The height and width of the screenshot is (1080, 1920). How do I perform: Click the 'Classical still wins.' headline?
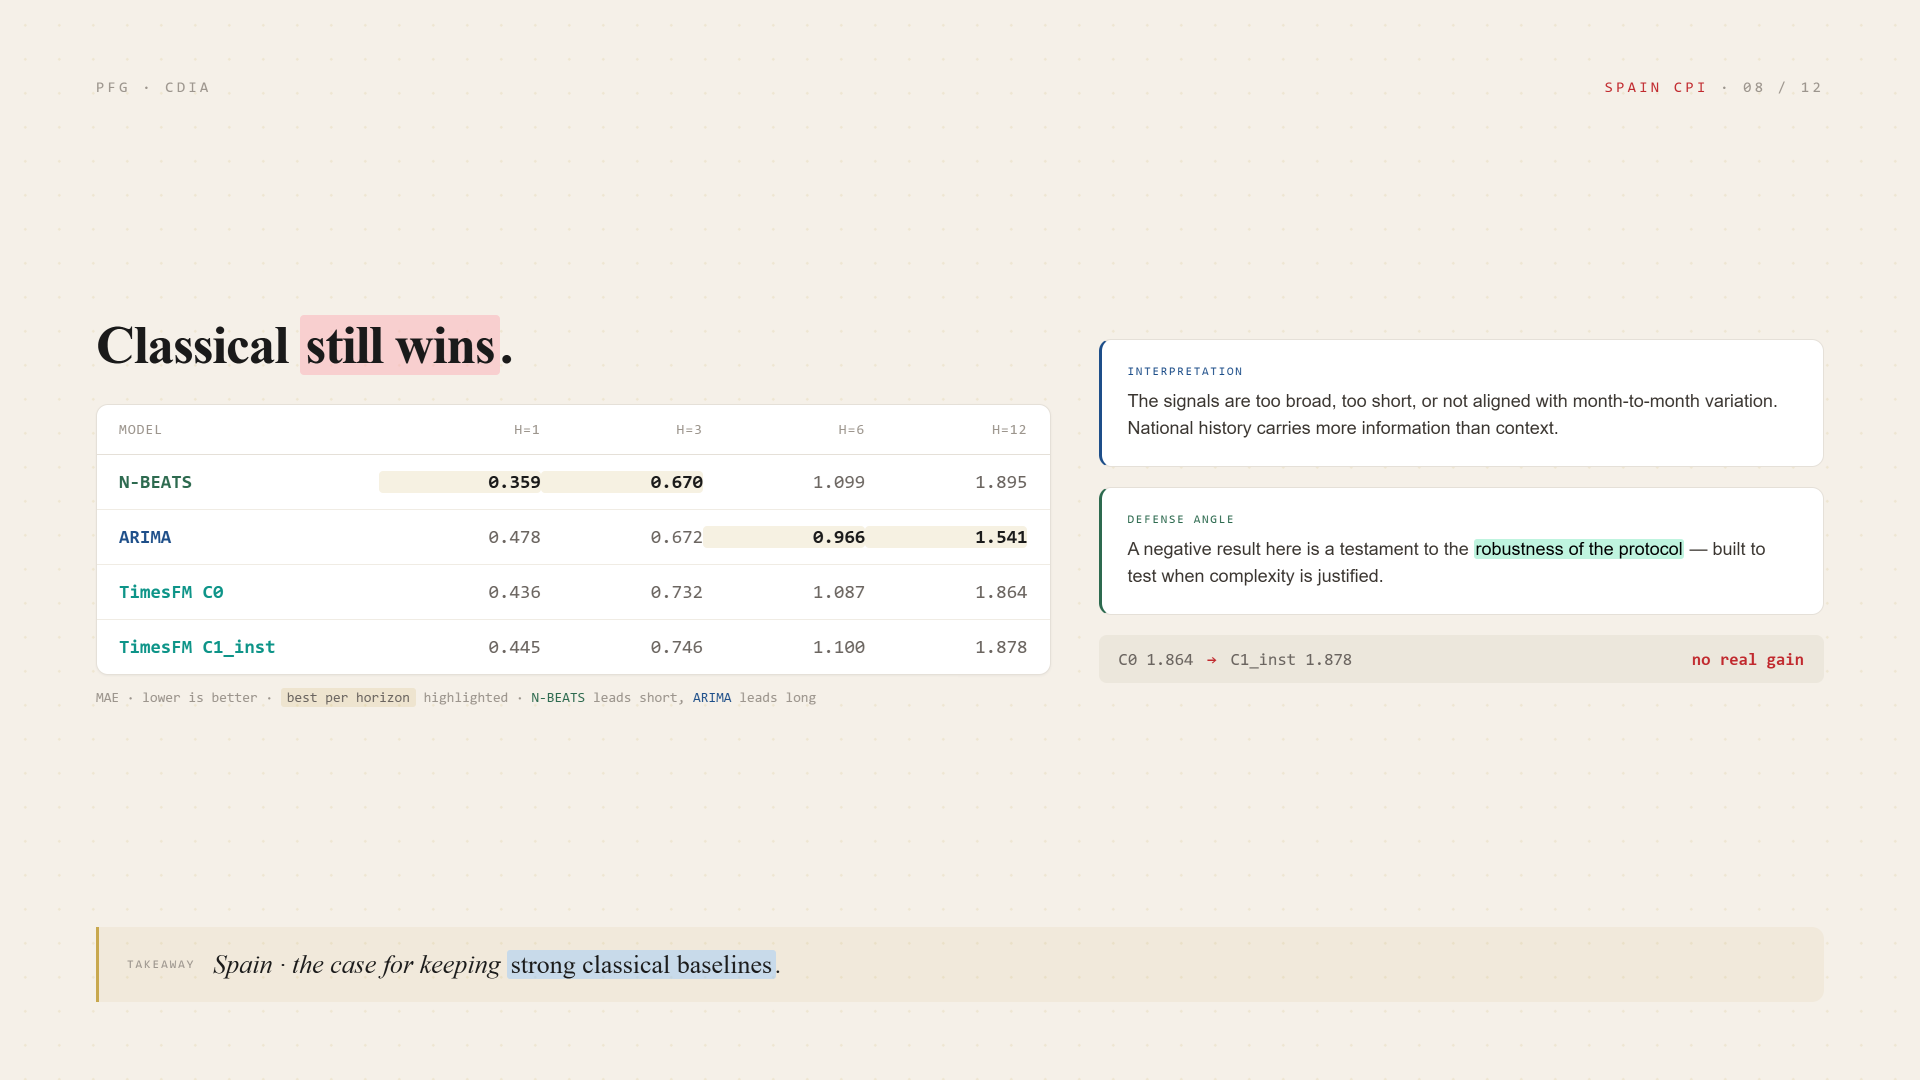pos(305,346)
